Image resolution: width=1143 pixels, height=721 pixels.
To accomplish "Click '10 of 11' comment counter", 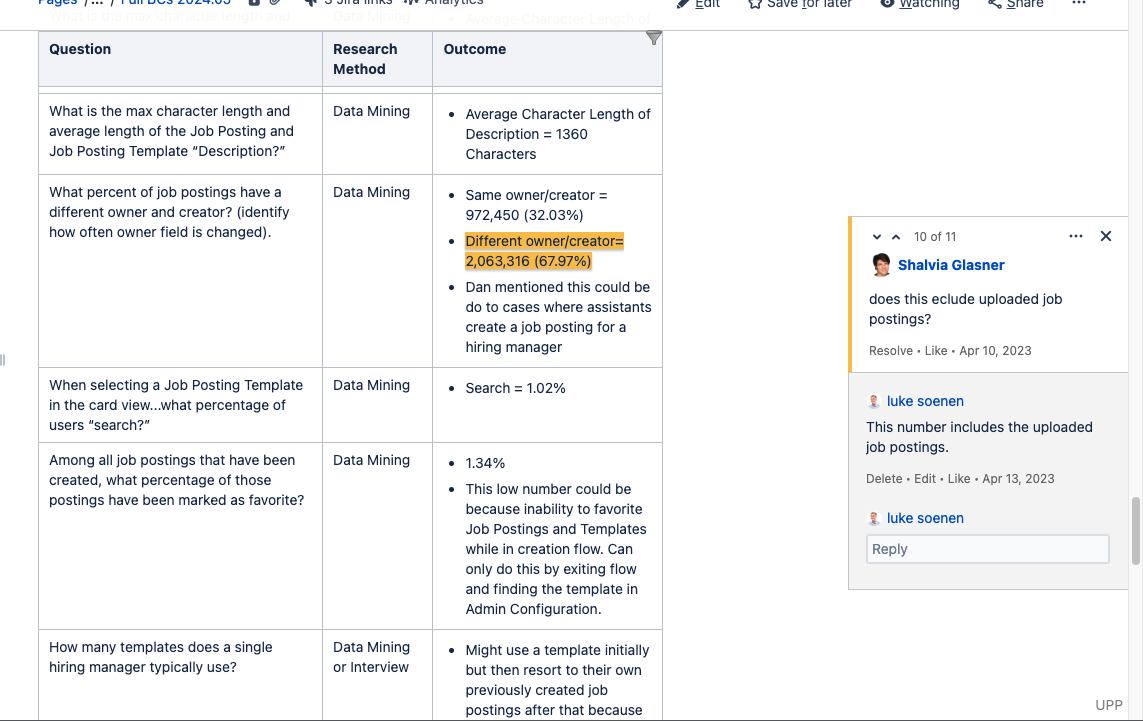I will pyautogui.click(x=935, y=237).
